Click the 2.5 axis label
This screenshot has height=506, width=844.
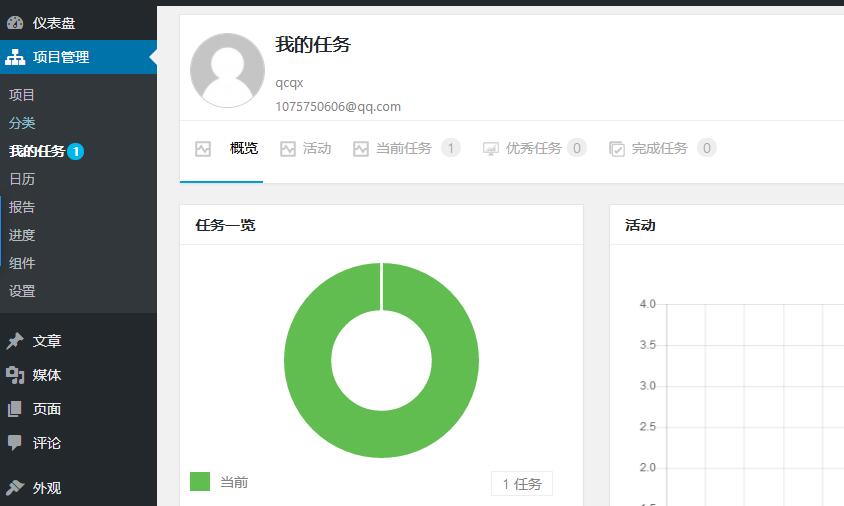click(x=648, y=427)
